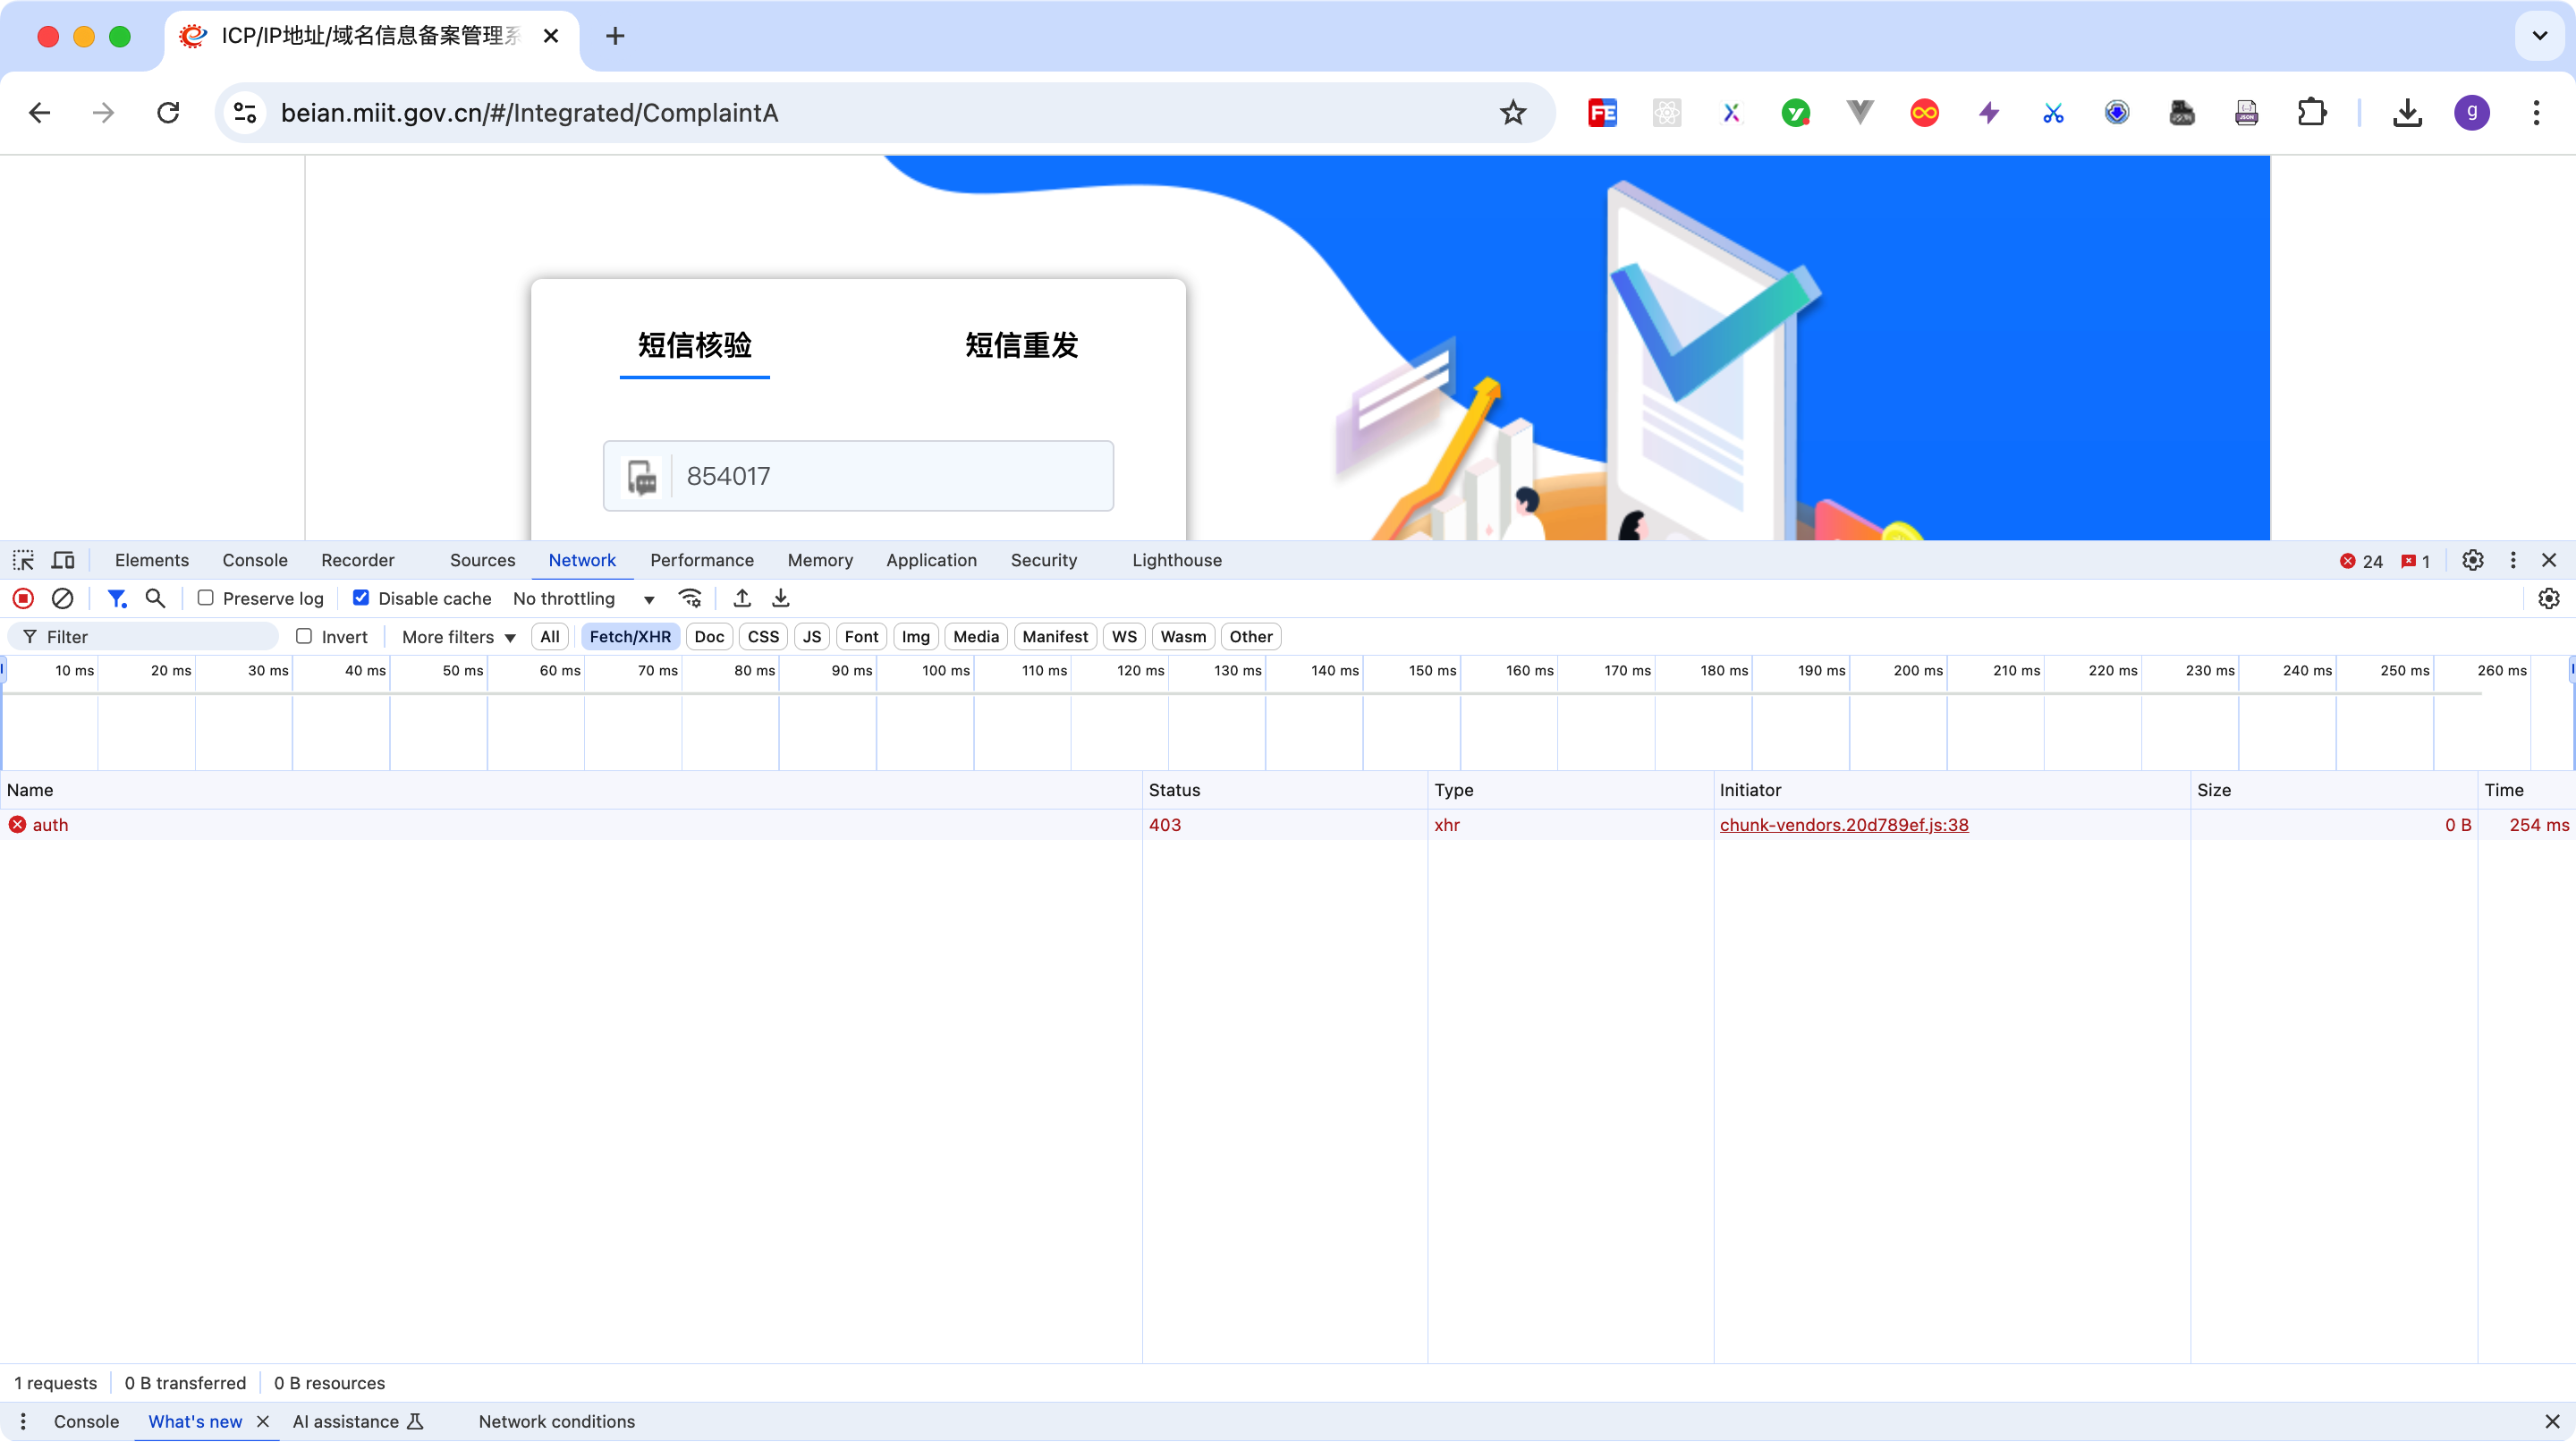This screenshot has height=1442, width=2576.
Task: Close What's new drawer tab
Action: click(263, 1421)
